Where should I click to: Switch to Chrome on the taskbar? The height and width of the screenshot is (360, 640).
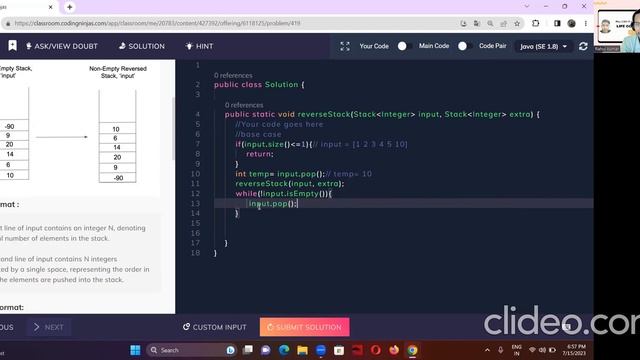click(x=412, y=350)
